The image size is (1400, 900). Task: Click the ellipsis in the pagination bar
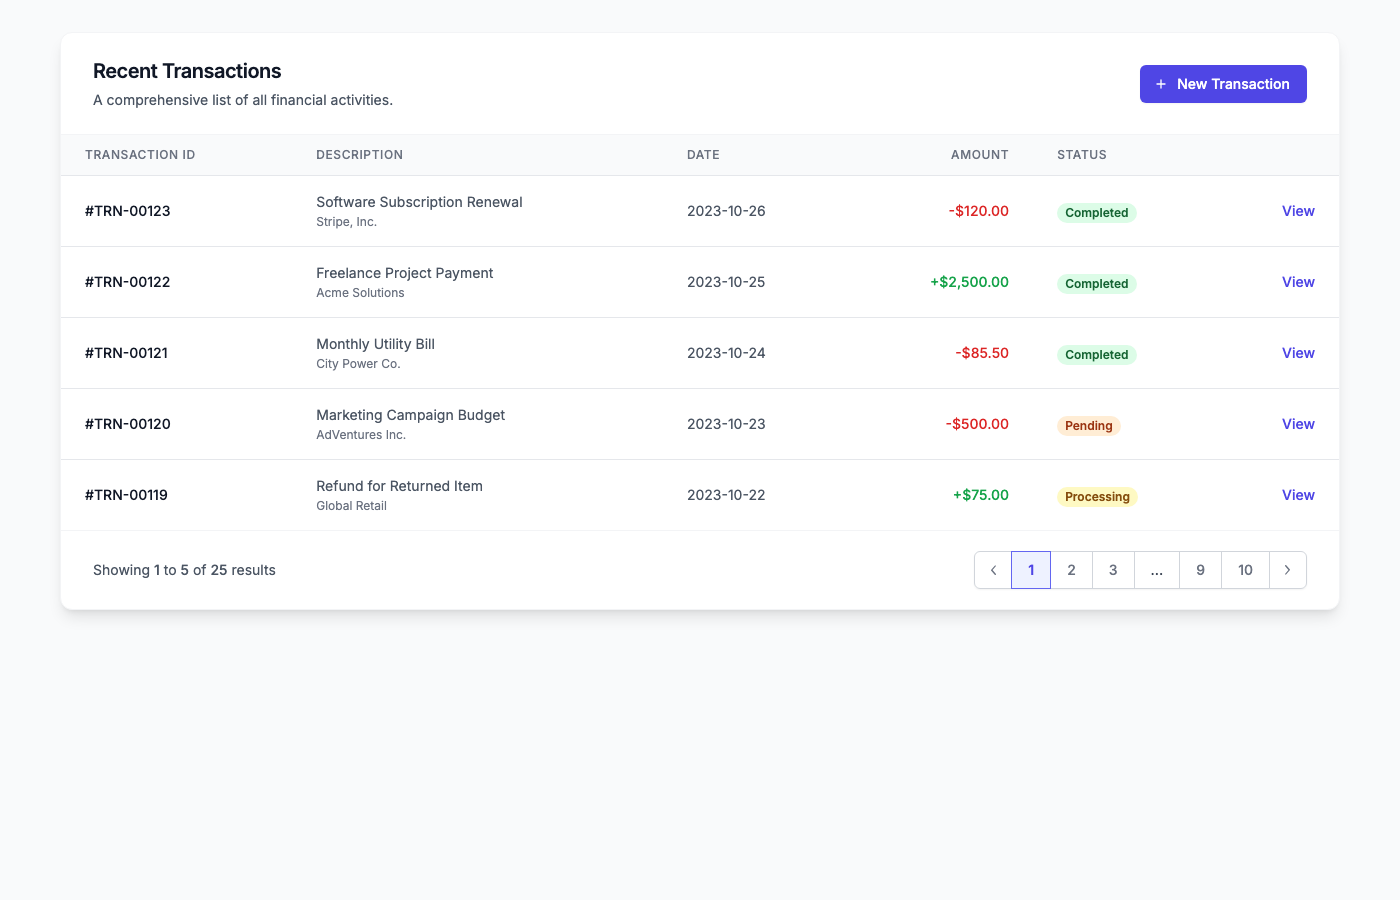(x=1157, y=569)
